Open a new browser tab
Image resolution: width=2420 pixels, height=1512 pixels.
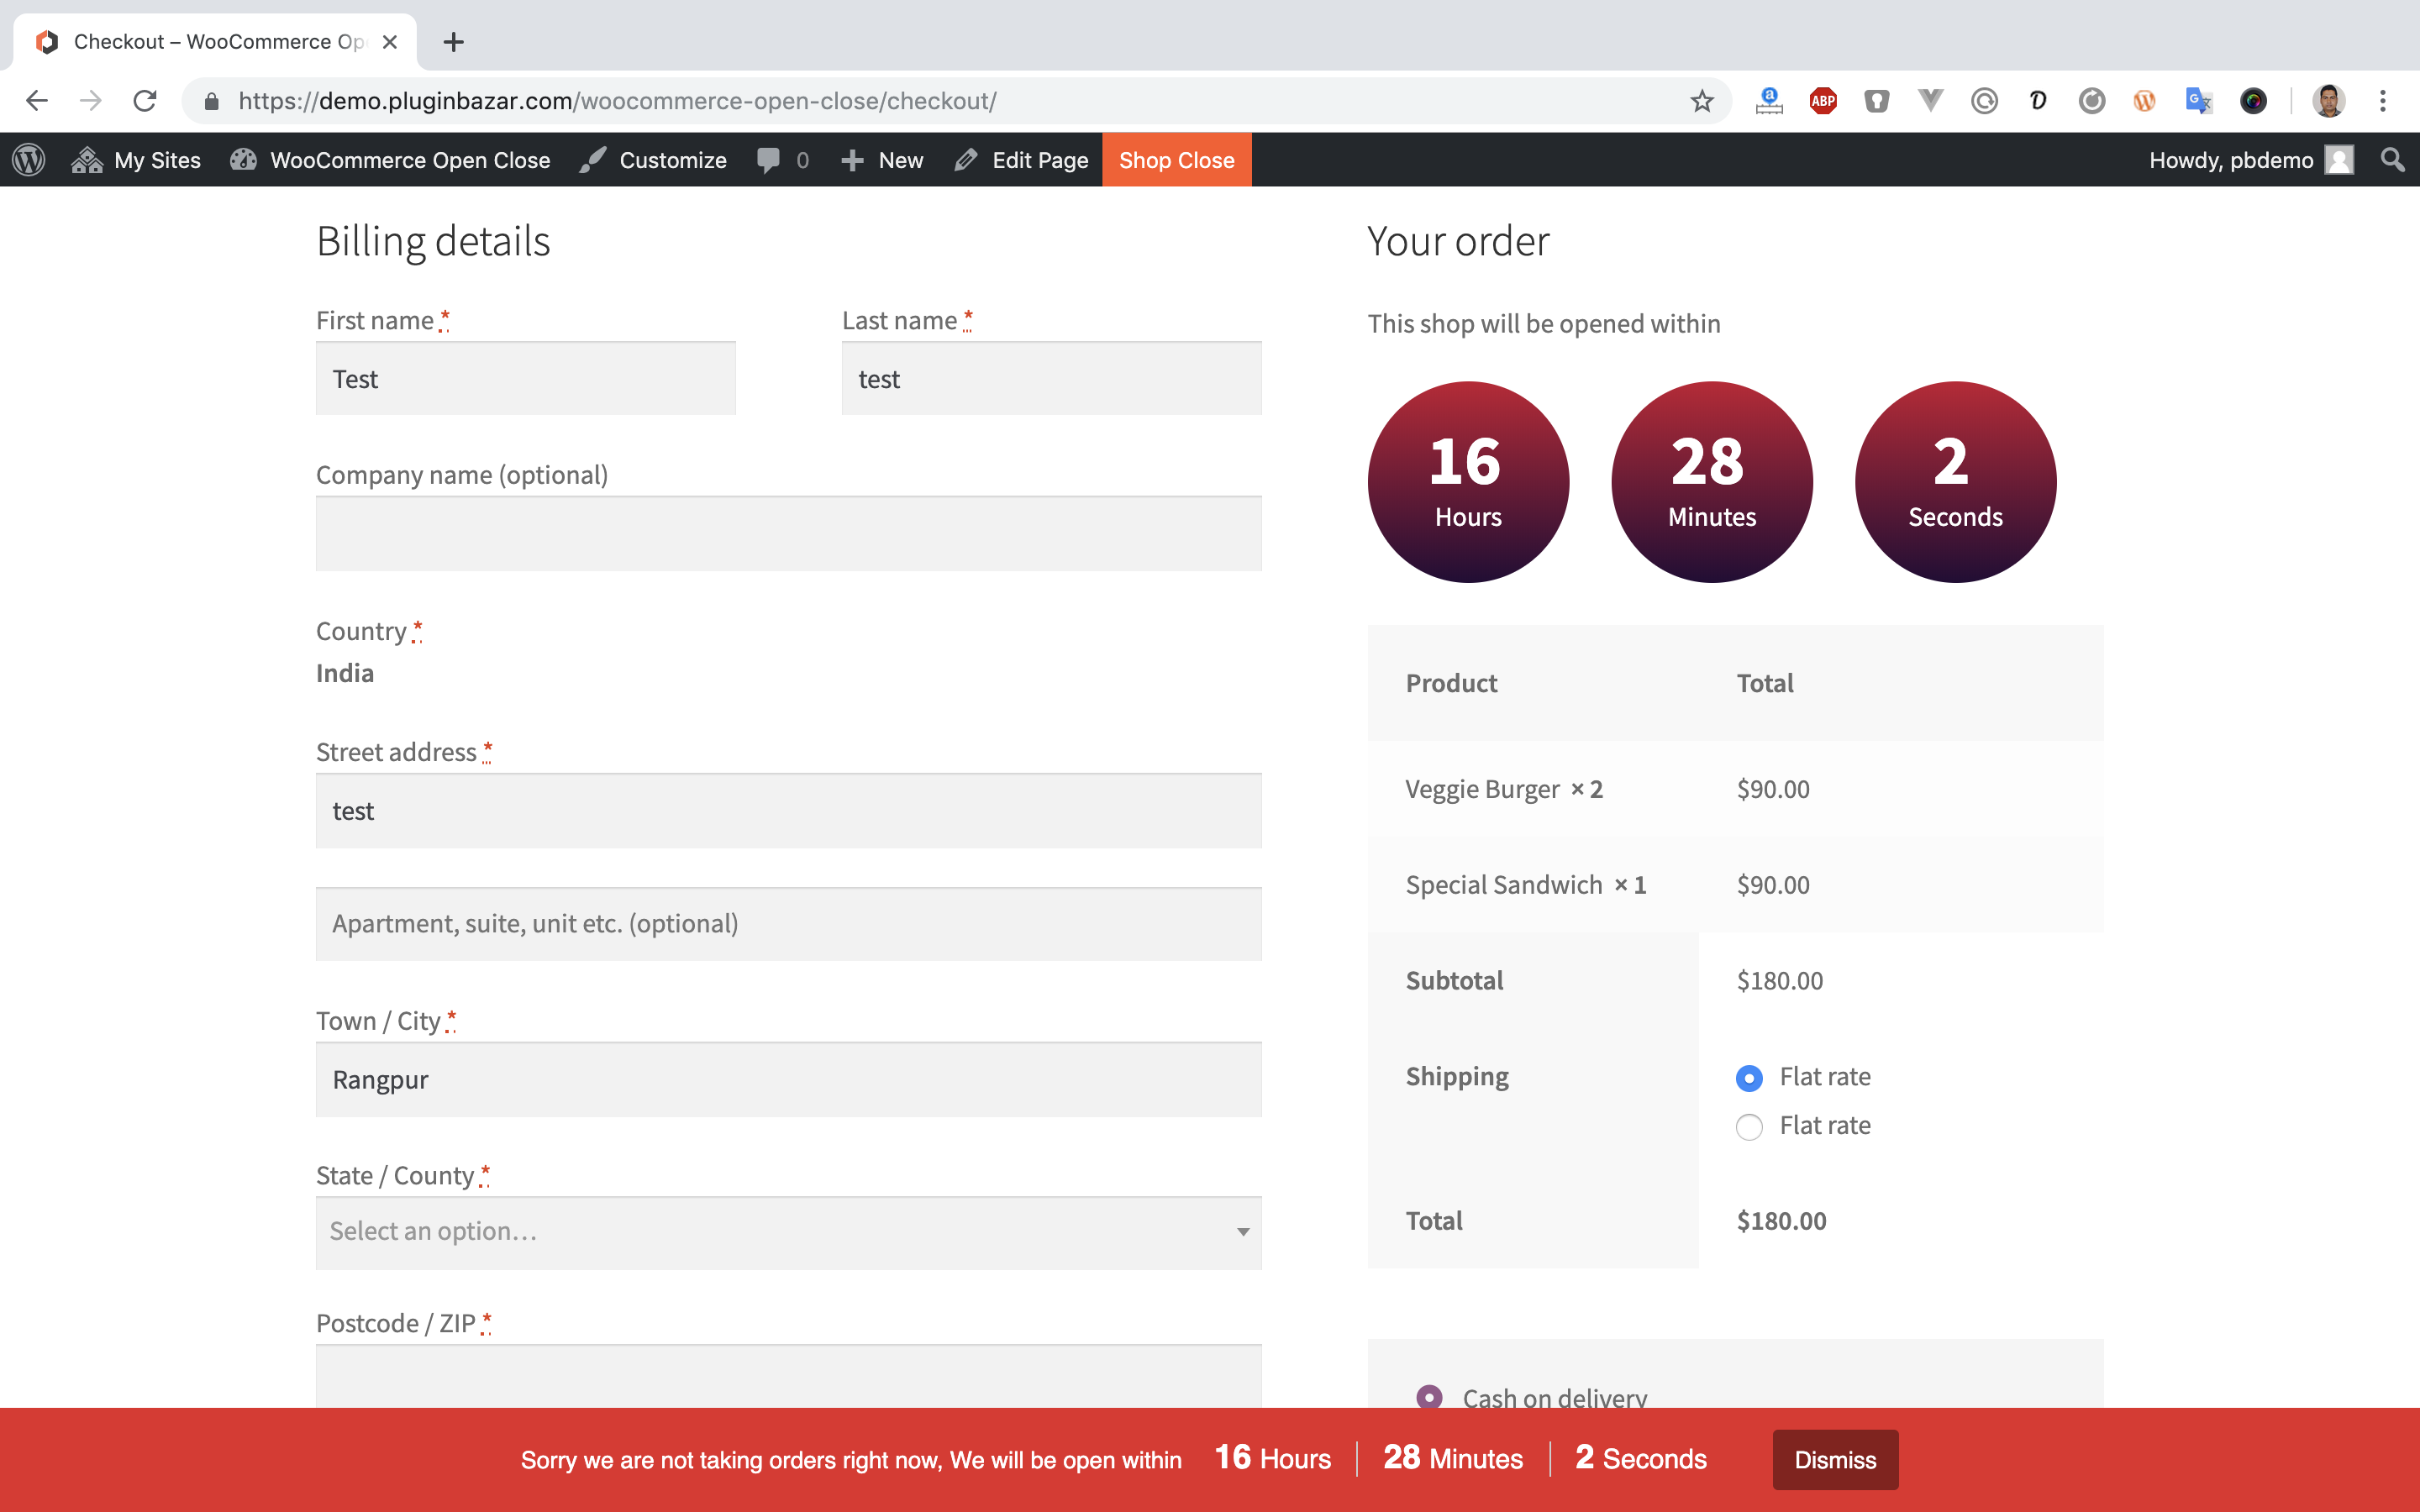pos(453,42)
